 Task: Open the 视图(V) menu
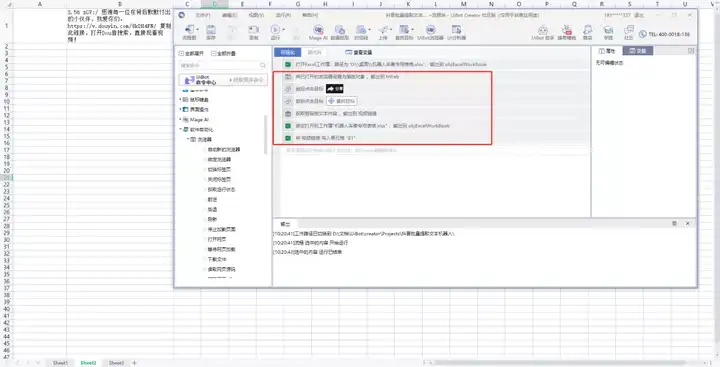coord(256,15)
